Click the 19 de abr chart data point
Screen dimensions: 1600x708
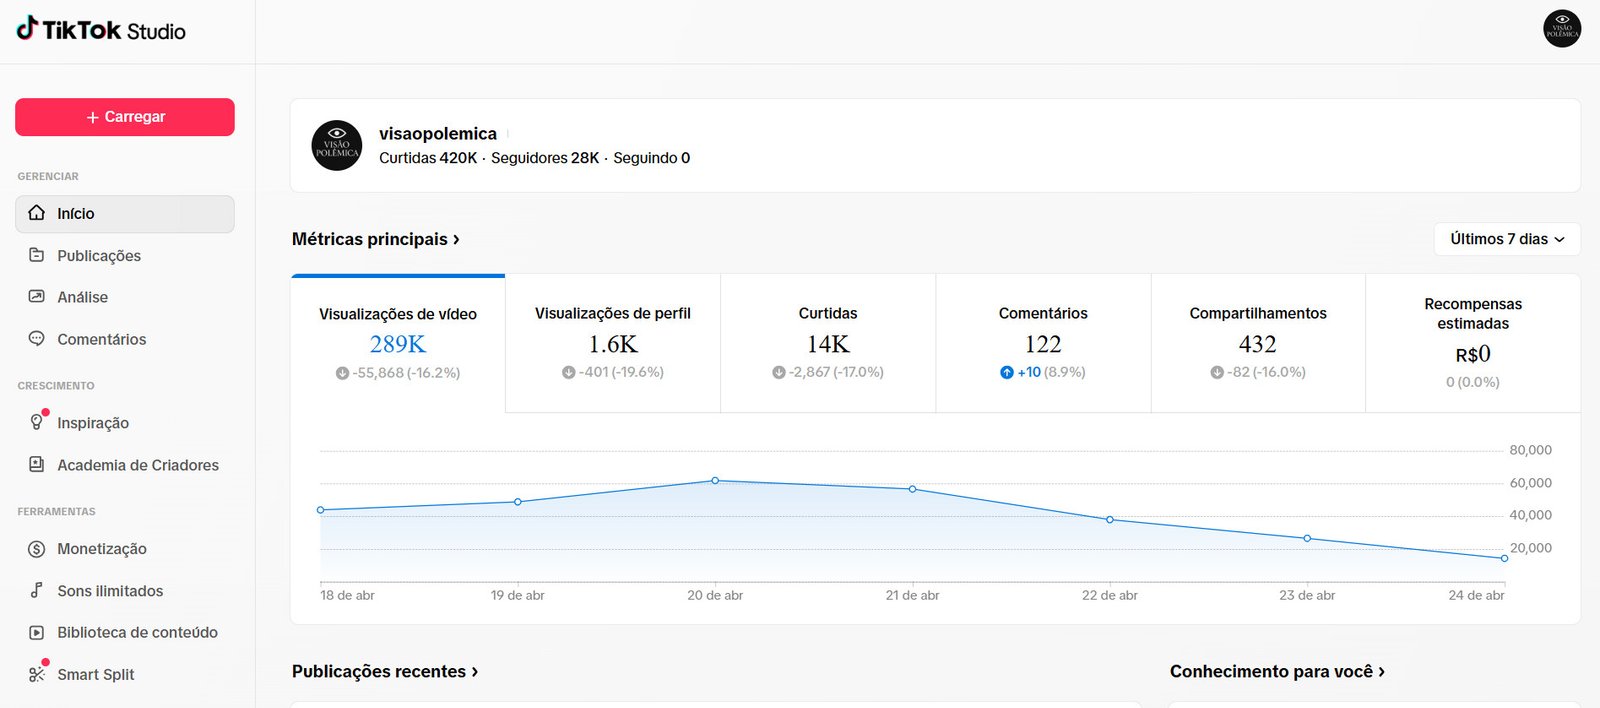[518, 502]
